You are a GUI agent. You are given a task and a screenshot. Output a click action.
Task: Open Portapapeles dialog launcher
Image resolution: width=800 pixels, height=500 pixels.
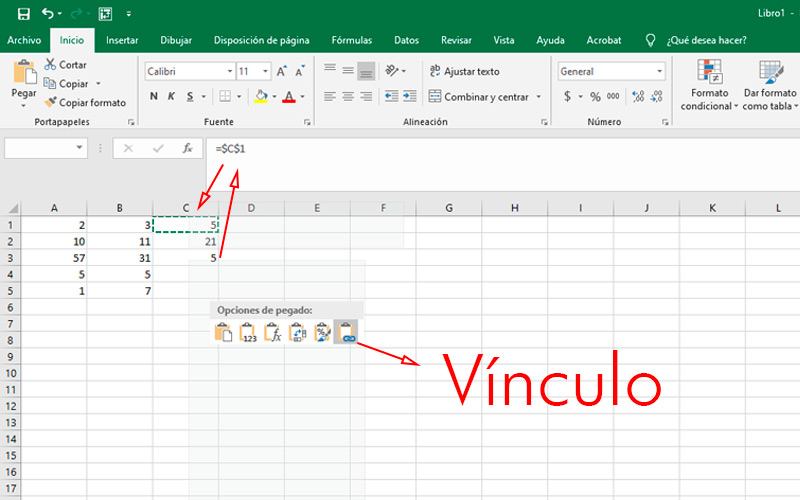click(131, 122)
